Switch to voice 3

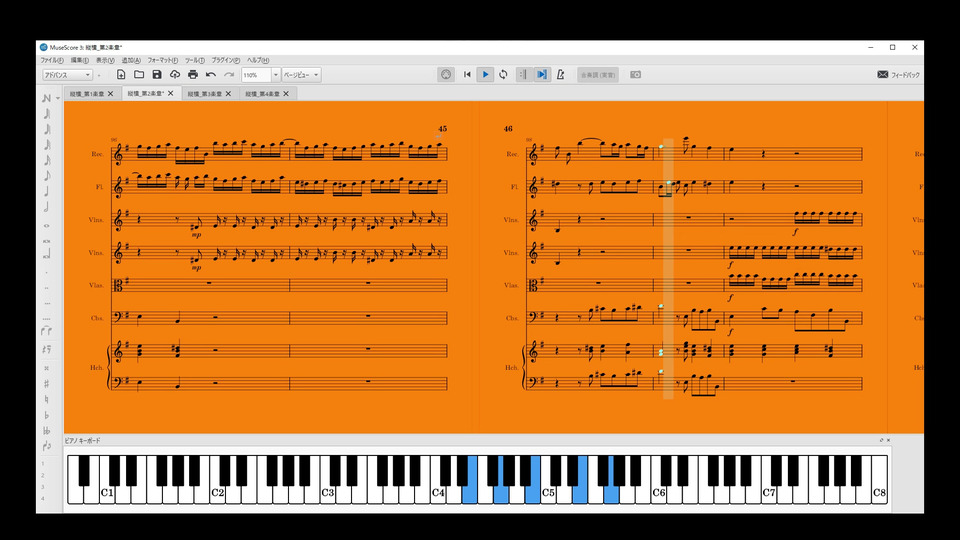[x=43, y=487]
